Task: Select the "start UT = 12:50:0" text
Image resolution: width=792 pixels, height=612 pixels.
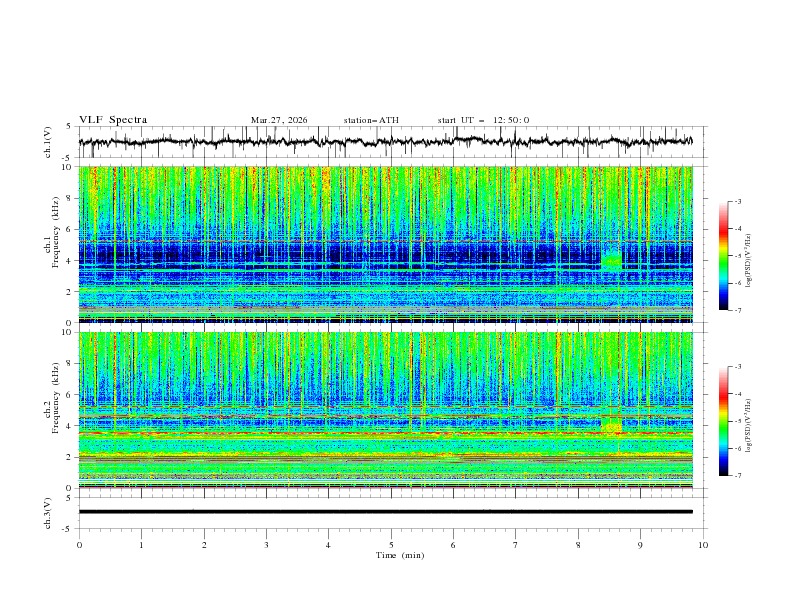Action: (483, 120)
